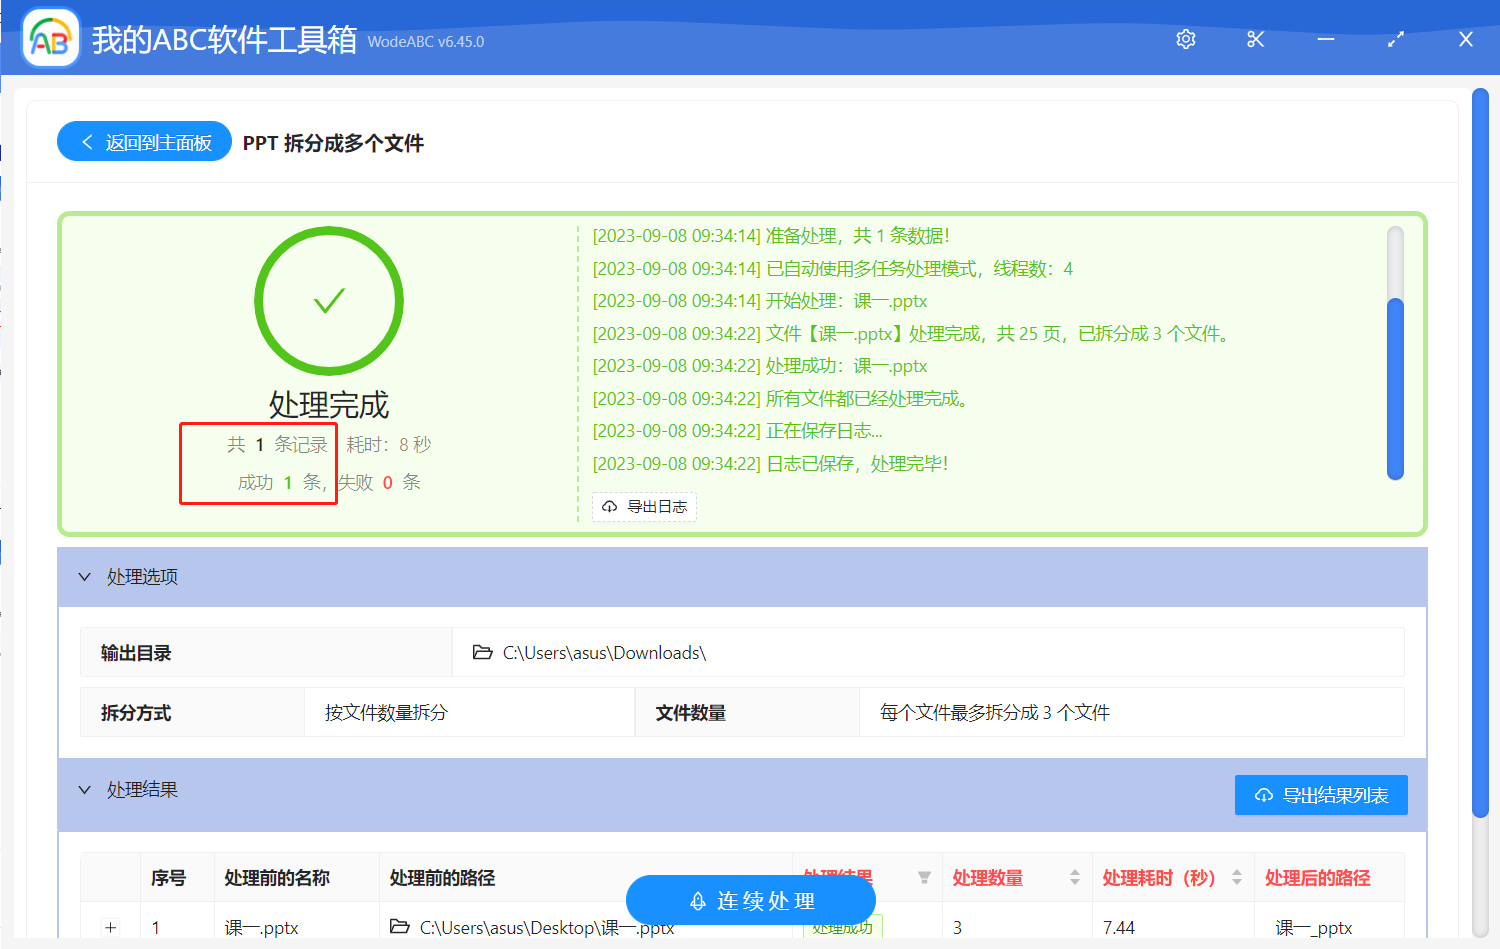Click the AB logo icon top left
The height and width of the screenshot is (949, 1500).
coord(50,37)
